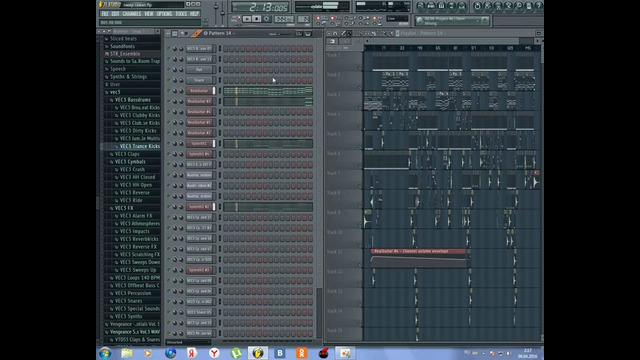Mute the RealGuitar #3 channel LED
The height and width of the screenshot is (360, 640).
pos(169,101)
